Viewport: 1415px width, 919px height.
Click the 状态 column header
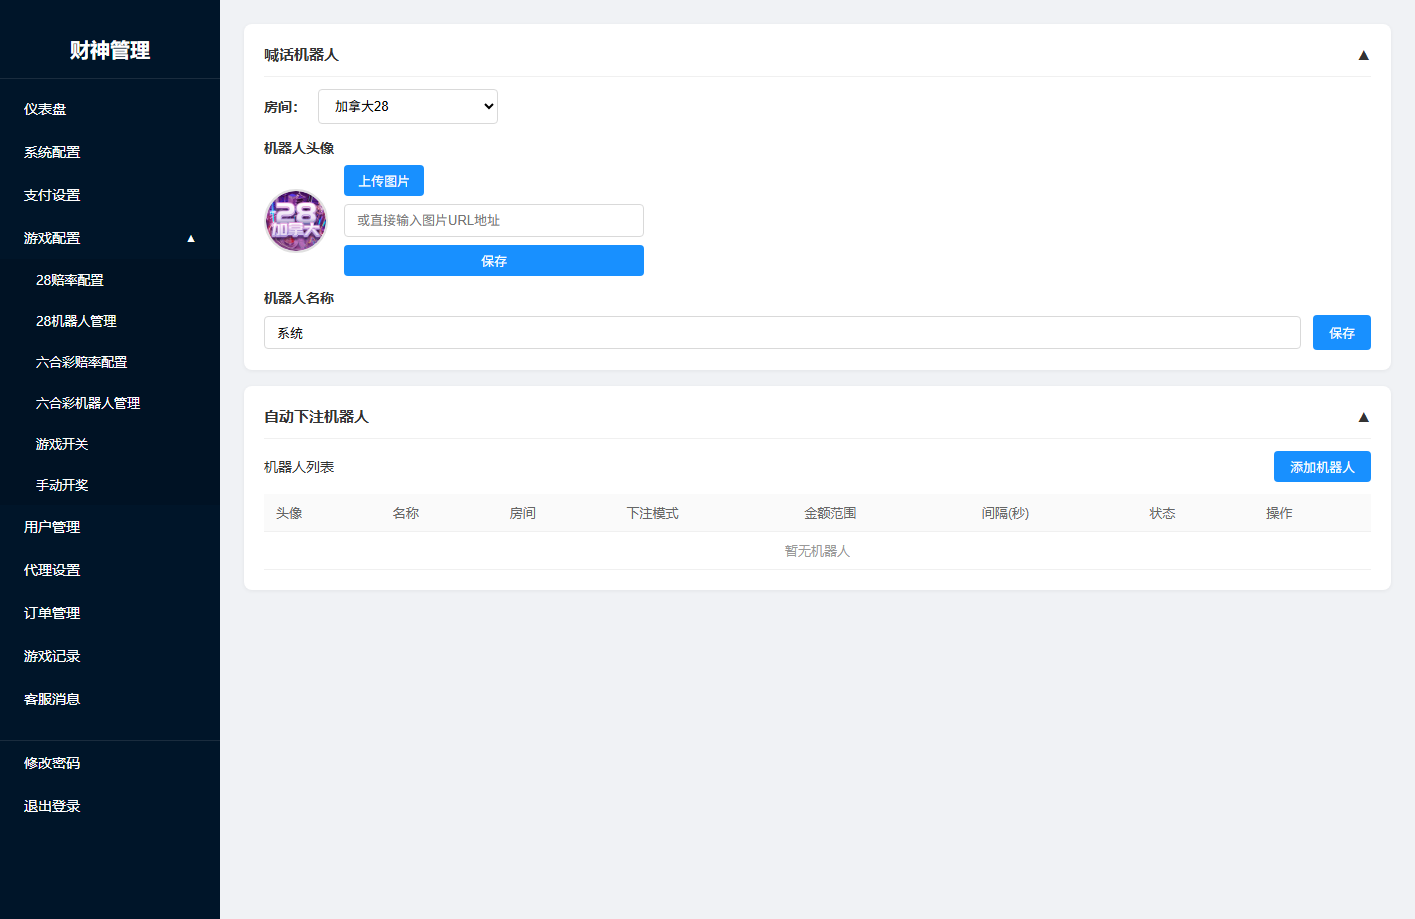coord(1162,513)
